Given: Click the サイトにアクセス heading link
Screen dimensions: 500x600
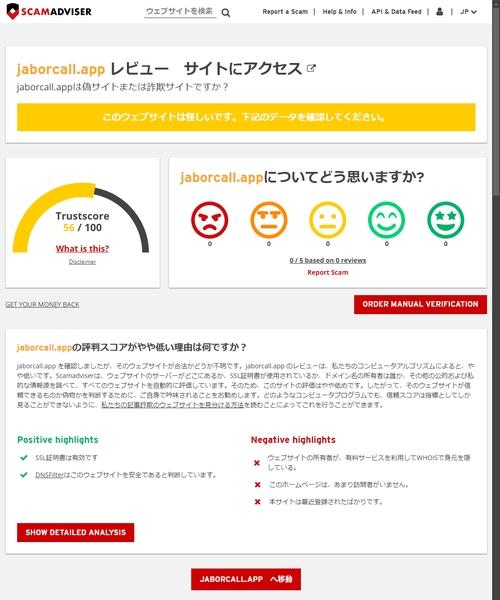Looking at the screenshot, I should point(243,69).
